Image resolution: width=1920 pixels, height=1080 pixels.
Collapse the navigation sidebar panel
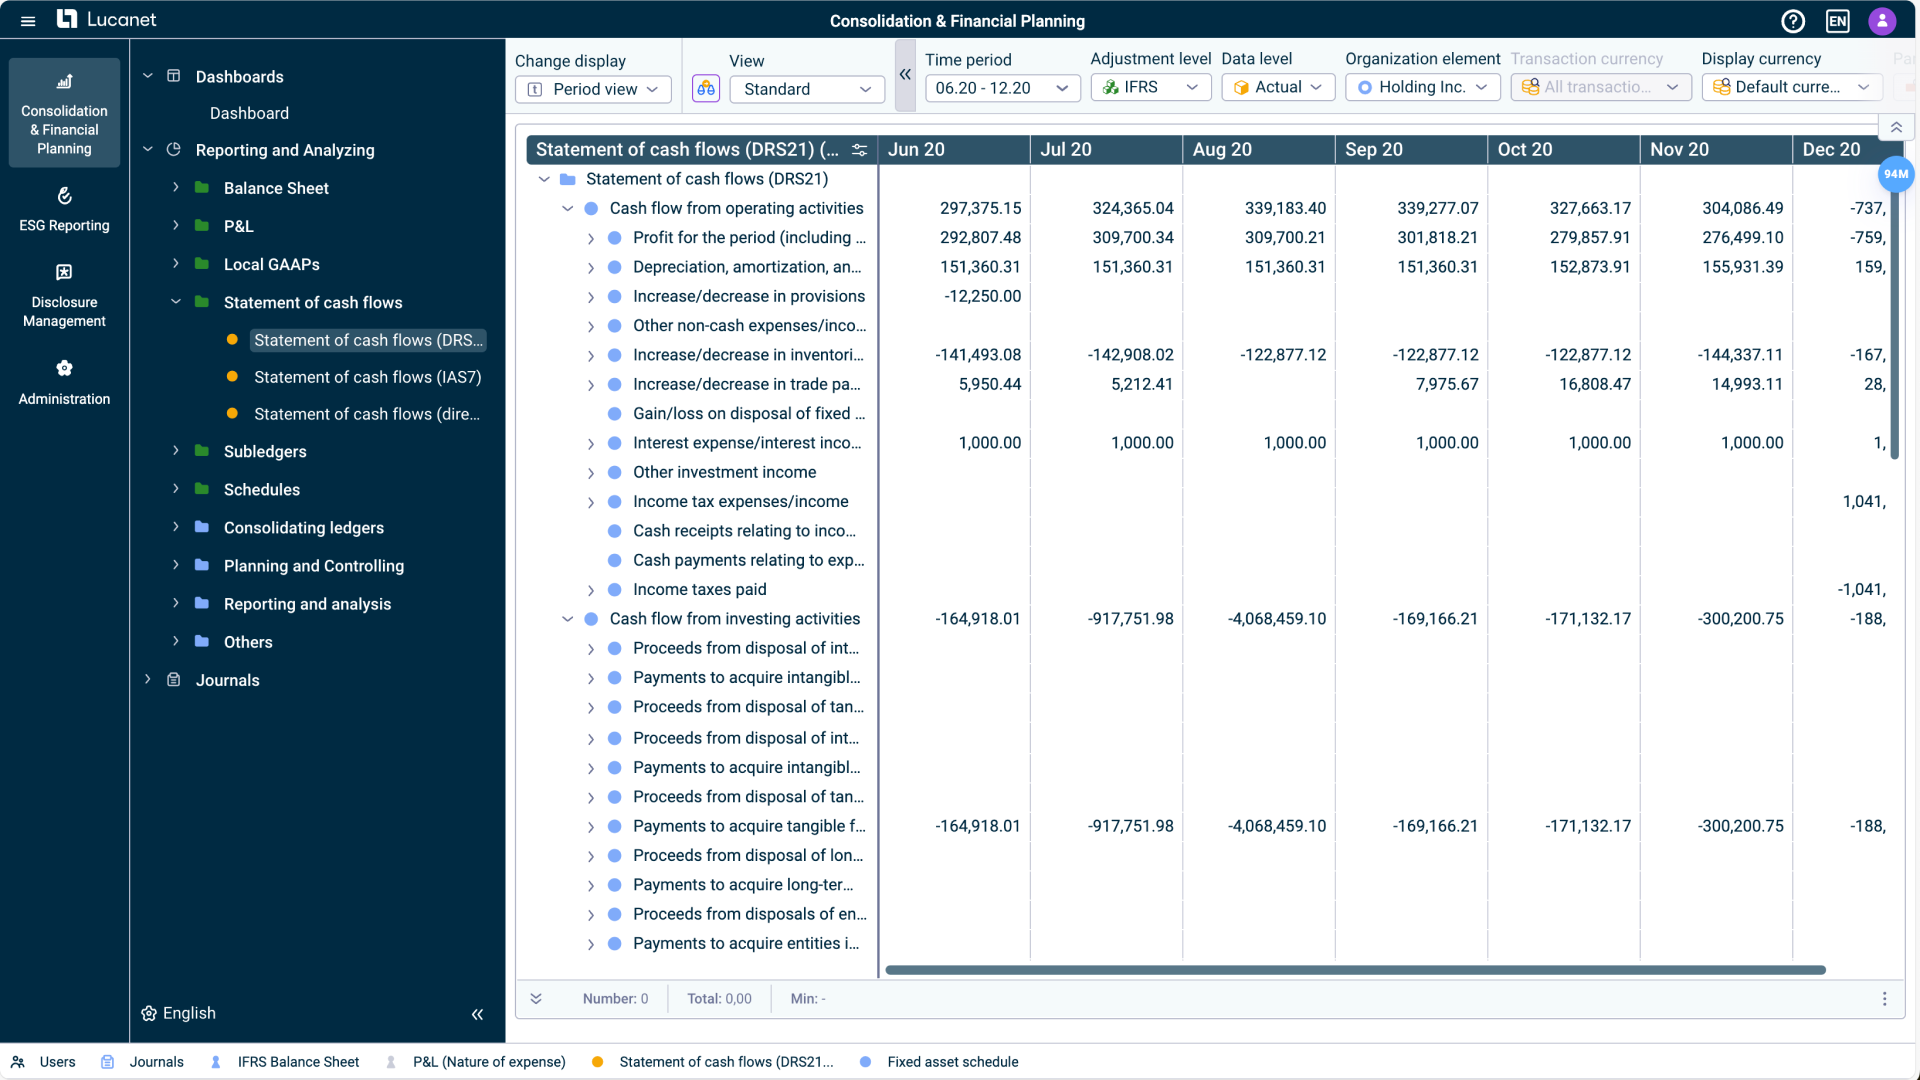click(477, 1014)
